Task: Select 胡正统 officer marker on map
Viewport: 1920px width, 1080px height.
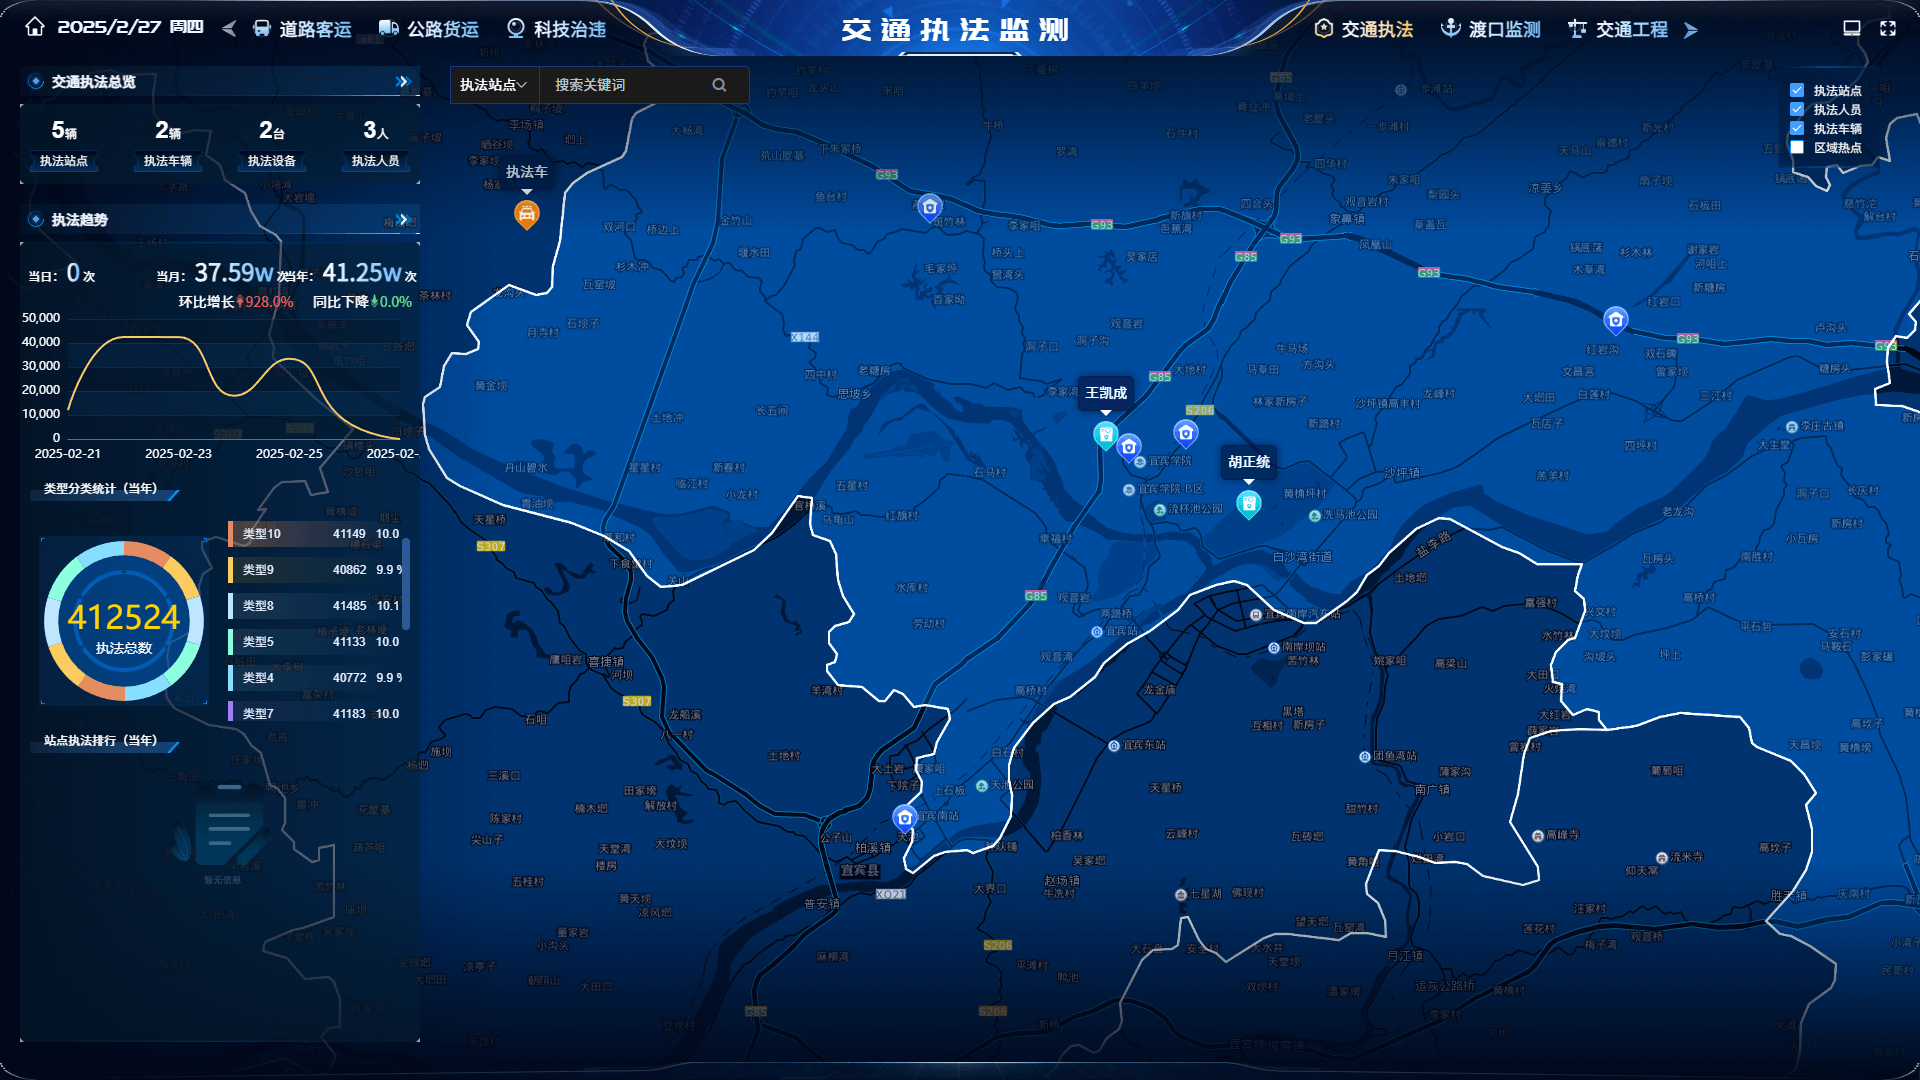Action: [x=1248, y=503]
